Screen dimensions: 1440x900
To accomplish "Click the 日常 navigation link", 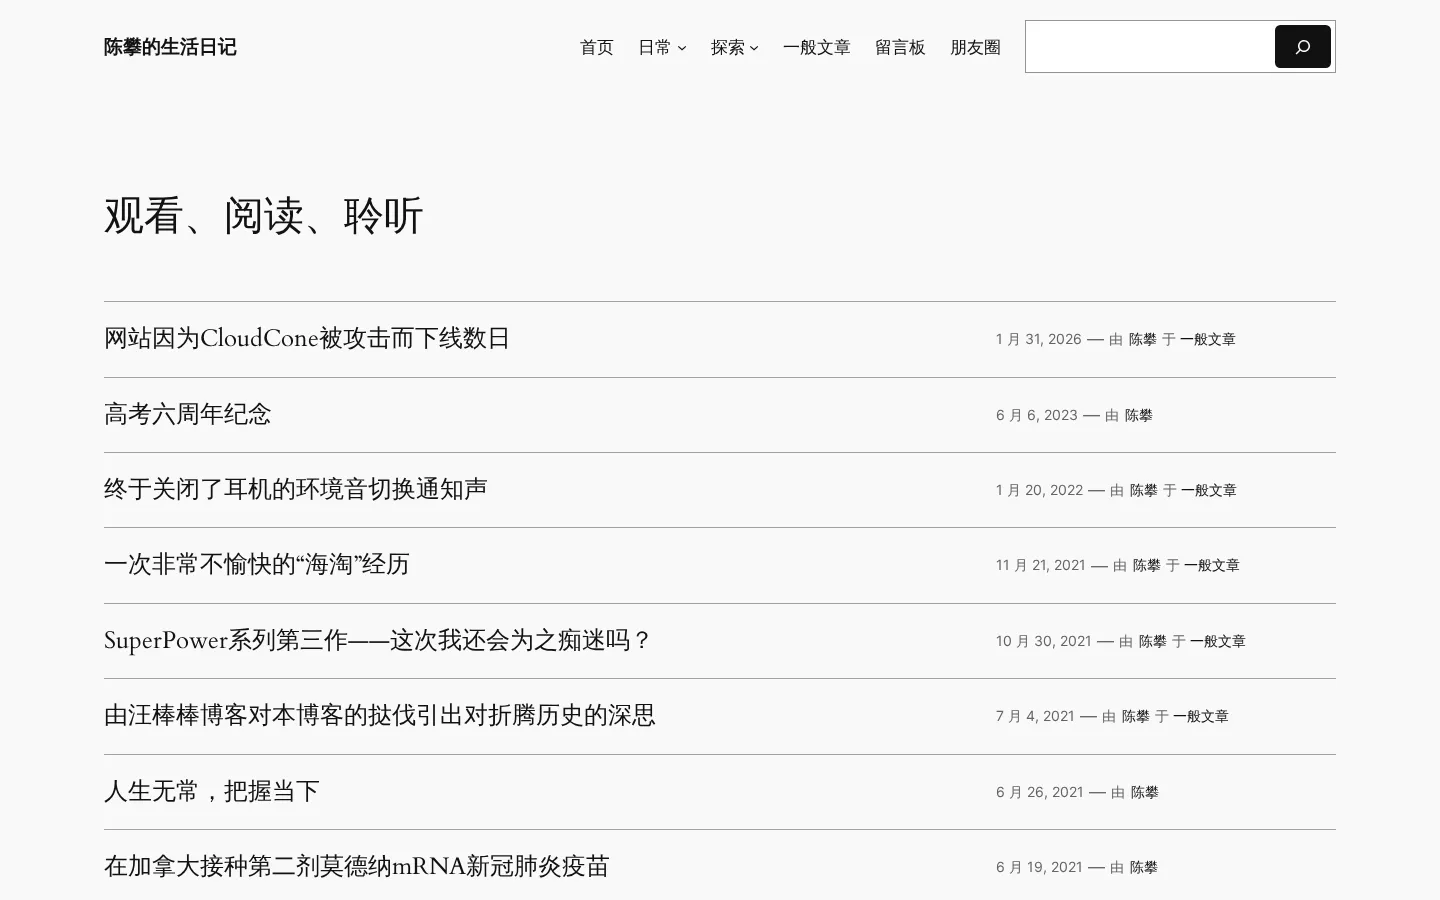I will click(x=654, y=47).
